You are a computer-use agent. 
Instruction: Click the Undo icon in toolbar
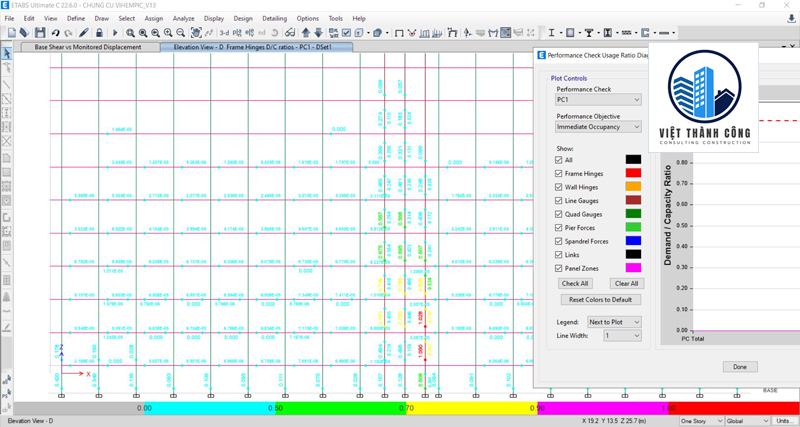56,33
